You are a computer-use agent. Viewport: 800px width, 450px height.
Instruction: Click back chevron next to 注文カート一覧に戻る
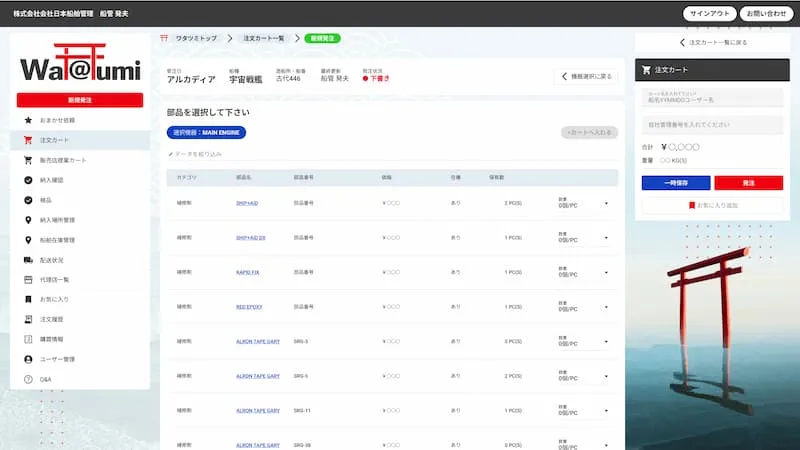tap(682, 42)
